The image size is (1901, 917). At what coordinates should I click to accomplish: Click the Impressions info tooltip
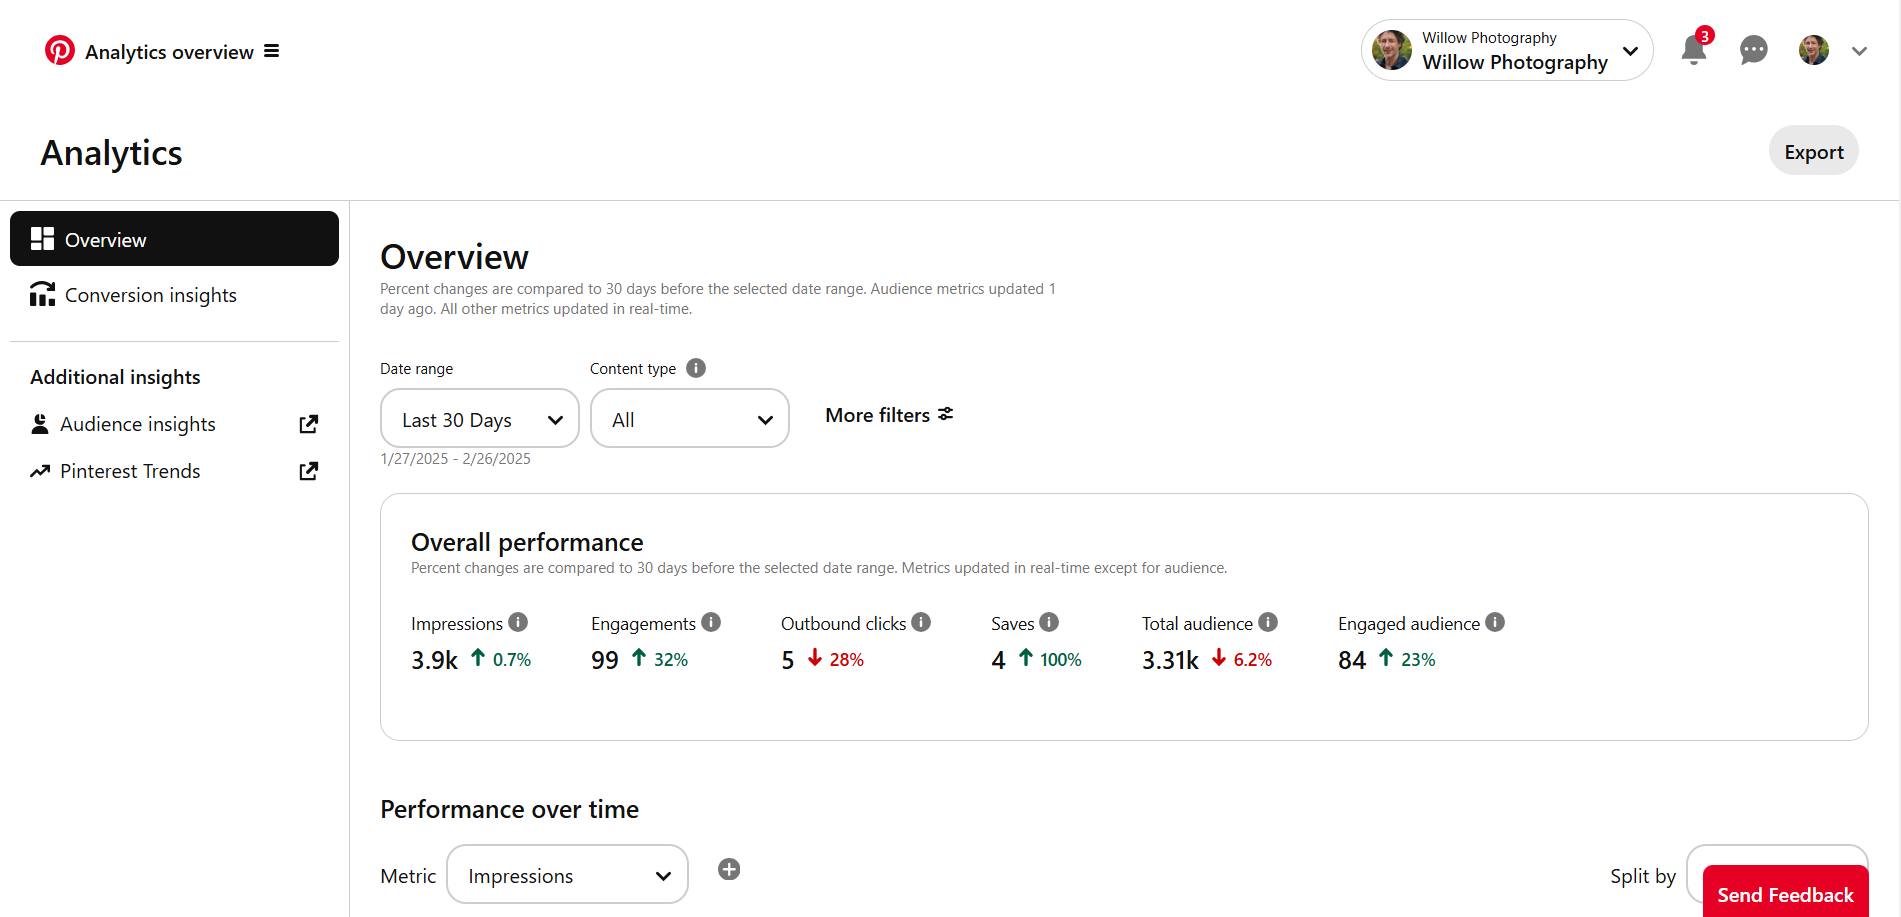pos(519,622)
